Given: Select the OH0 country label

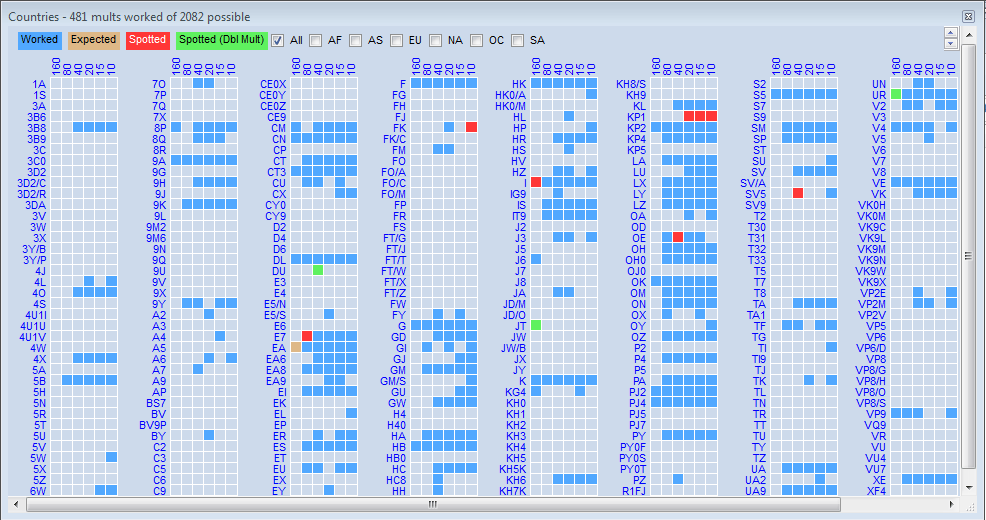Looking at the screenshot, I should click(636, 259).
